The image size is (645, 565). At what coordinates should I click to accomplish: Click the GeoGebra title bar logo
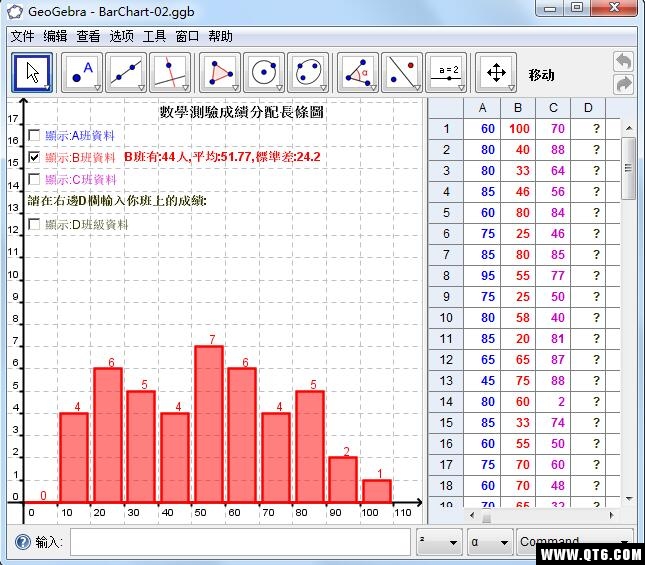15,11
